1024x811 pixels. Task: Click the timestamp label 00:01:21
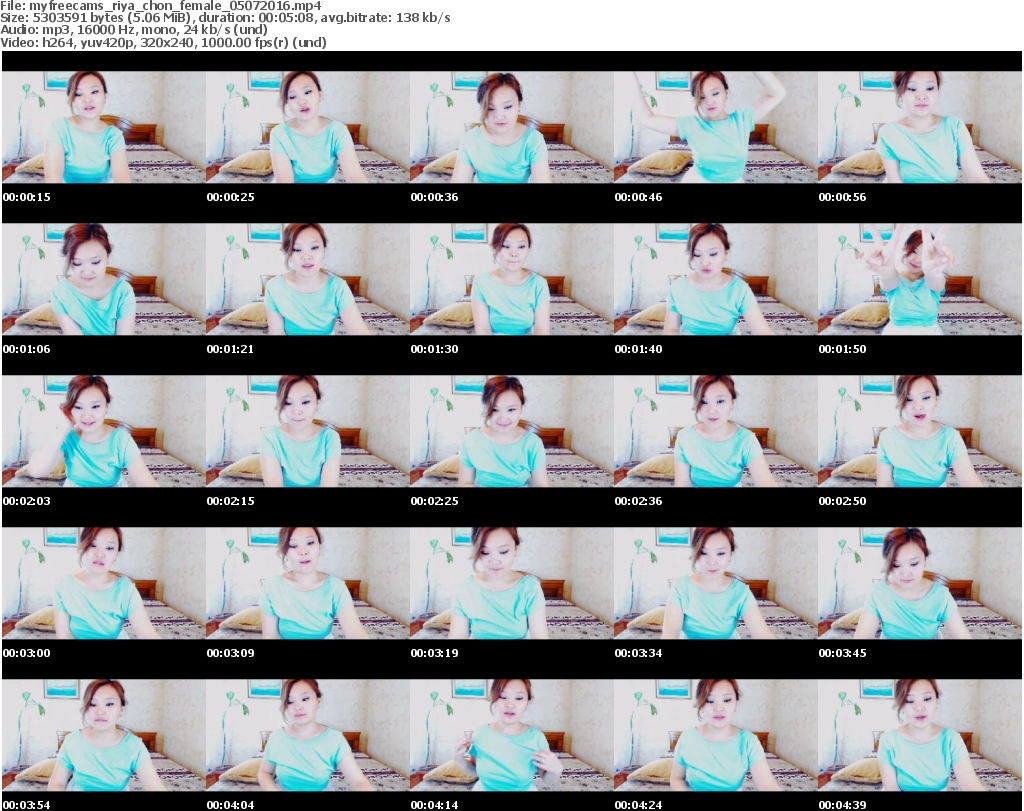click(231, 349)
